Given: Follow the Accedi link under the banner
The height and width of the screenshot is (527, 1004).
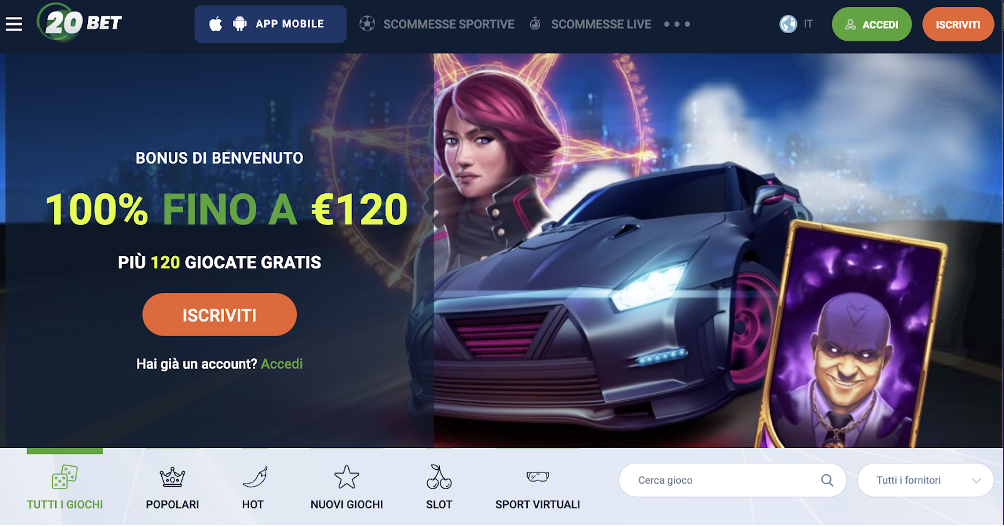Looking at the screenshot, I should 282,364.
